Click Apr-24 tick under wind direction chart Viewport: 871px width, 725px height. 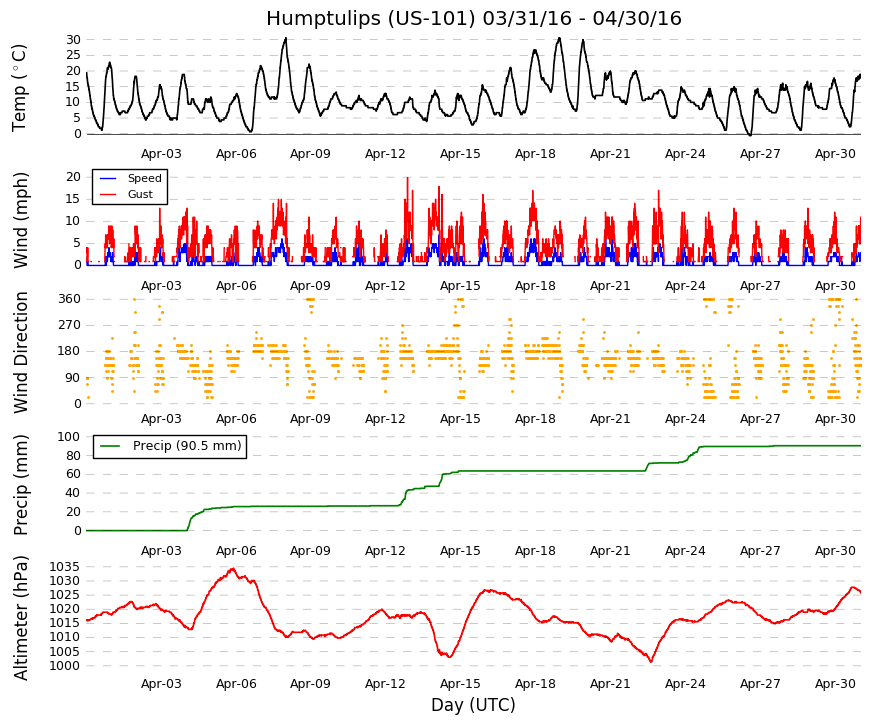(685, 419)
